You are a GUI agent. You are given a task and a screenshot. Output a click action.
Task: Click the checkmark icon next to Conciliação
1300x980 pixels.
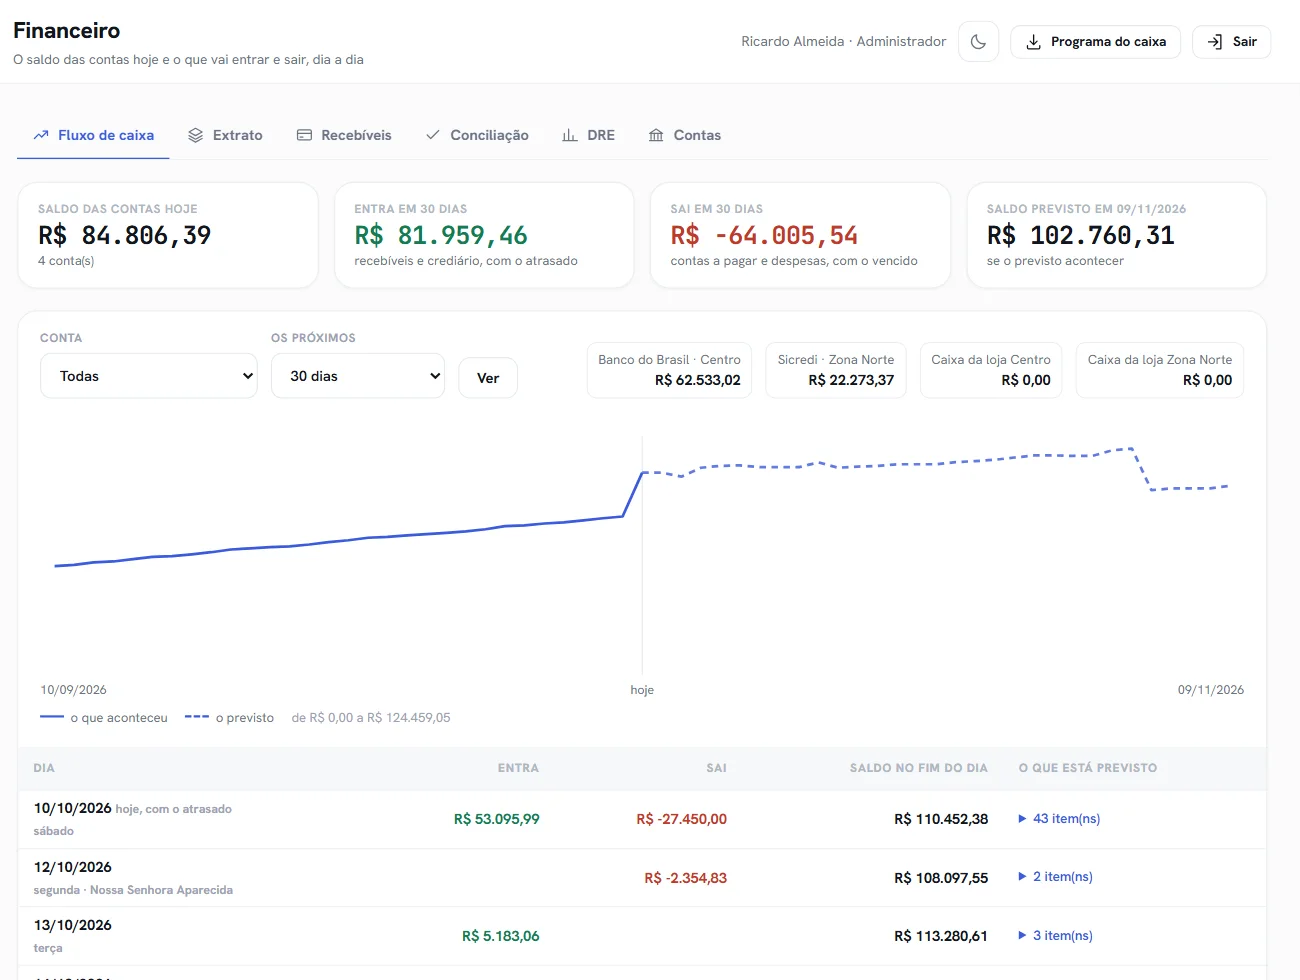[x=433, y=135]
